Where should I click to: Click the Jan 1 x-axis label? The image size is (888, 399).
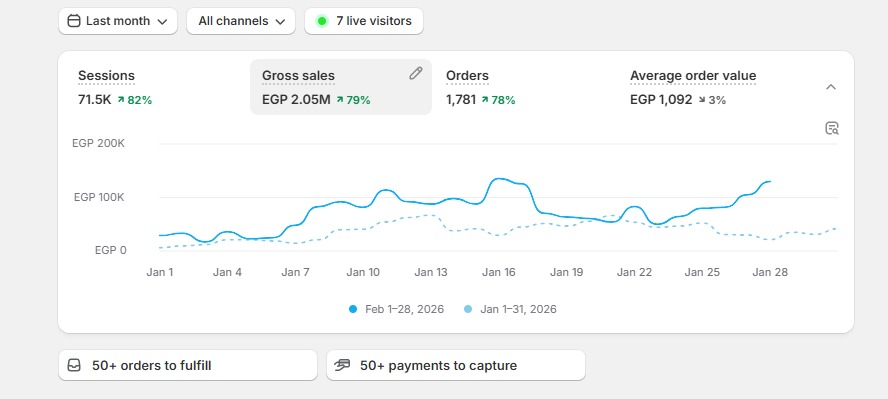(160, 272)
